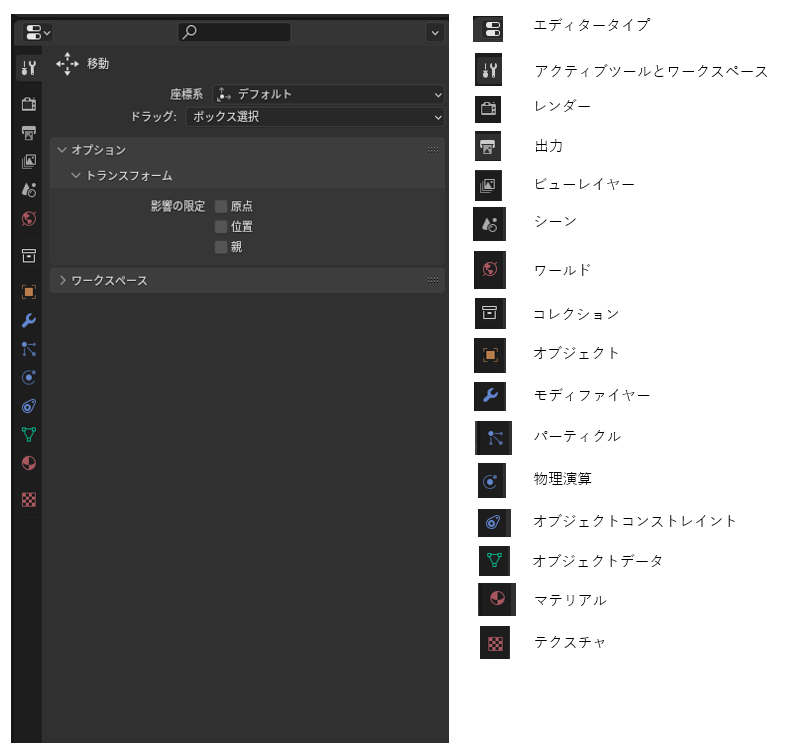785x748 pixels.
Task: Switch to the Render tab in the Properties tab column
Action: click(29, 104)
